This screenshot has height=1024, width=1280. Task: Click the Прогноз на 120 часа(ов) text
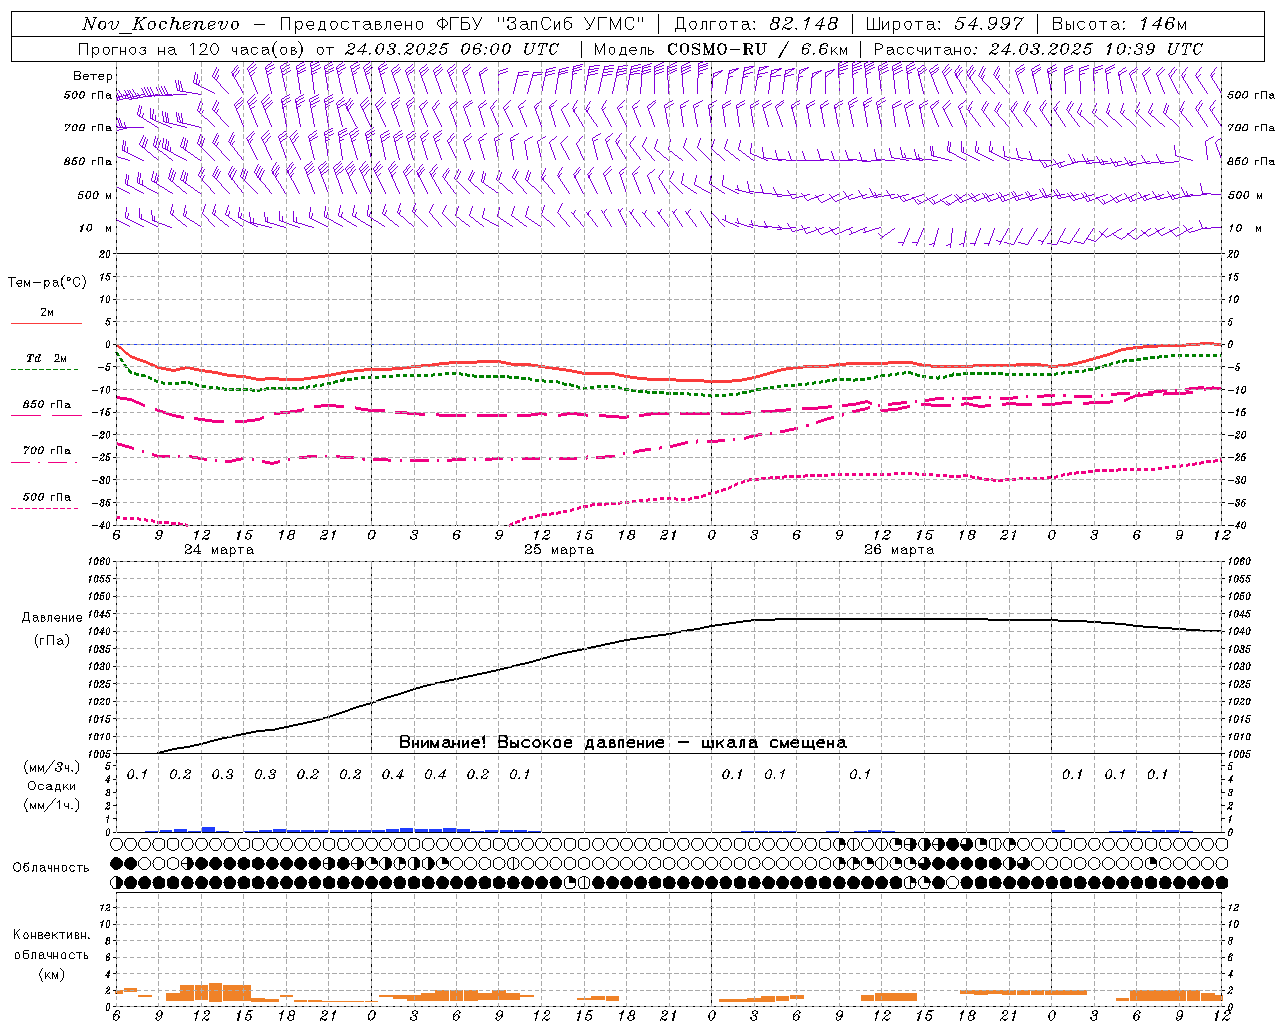coord(190,49)
